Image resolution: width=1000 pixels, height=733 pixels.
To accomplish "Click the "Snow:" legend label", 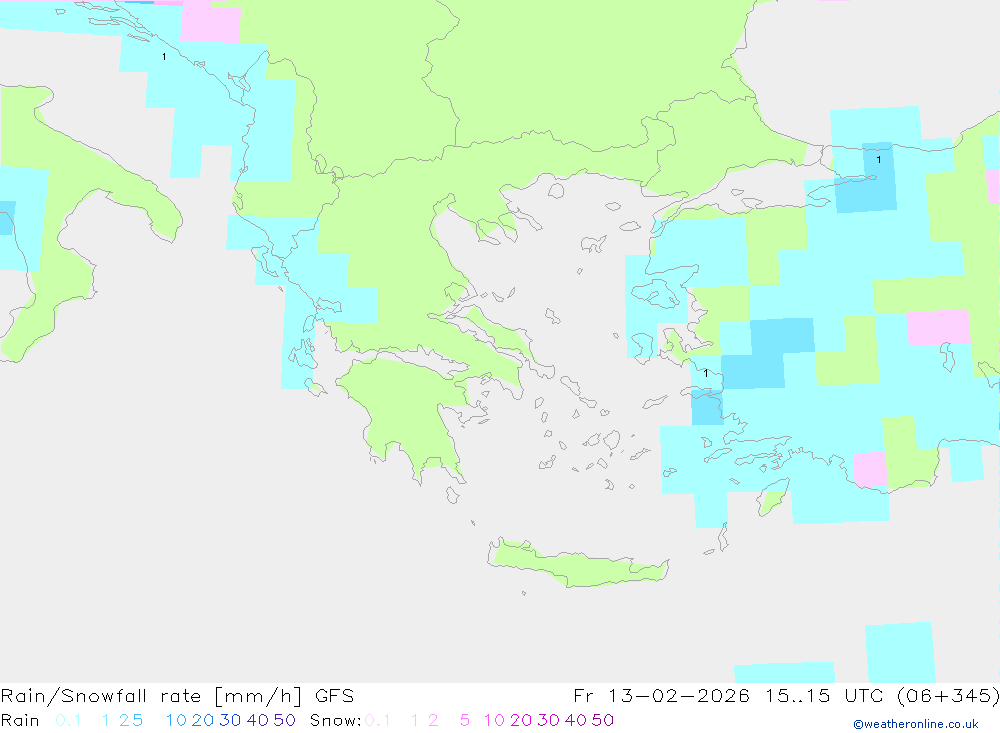I will (335, 720).
